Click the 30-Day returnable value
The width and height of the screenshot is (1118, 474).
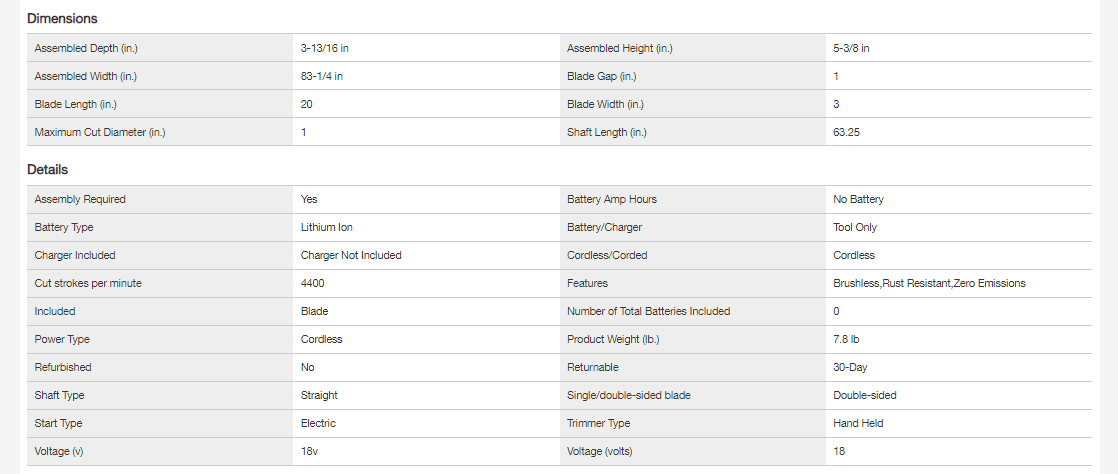[850, 368]
